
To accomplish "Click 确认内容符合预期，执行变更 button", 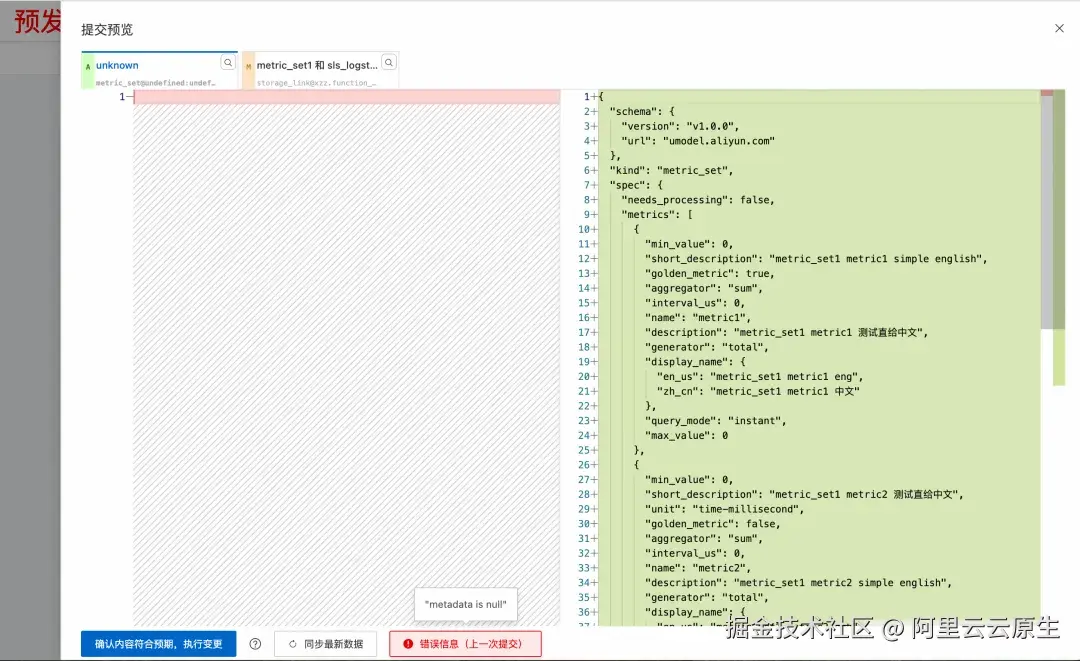I will coord(158,644).
